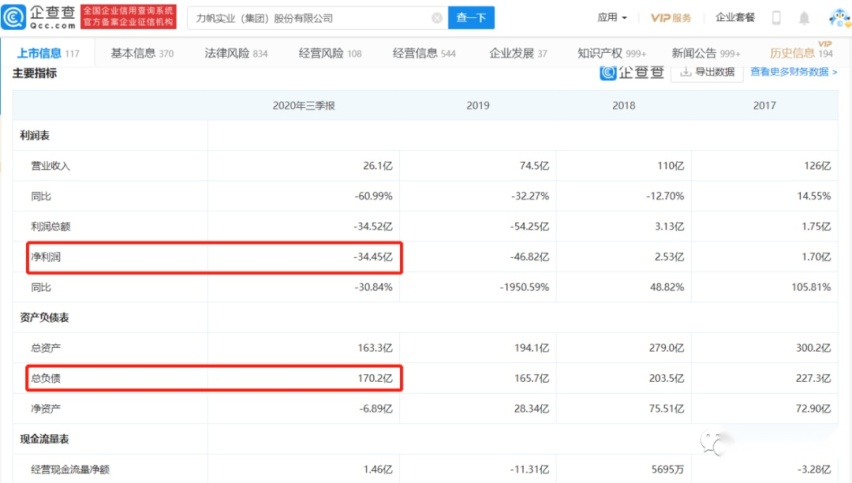Open 查看更多财务数据 link
852x483 pixels.
[x=793, y=72]
